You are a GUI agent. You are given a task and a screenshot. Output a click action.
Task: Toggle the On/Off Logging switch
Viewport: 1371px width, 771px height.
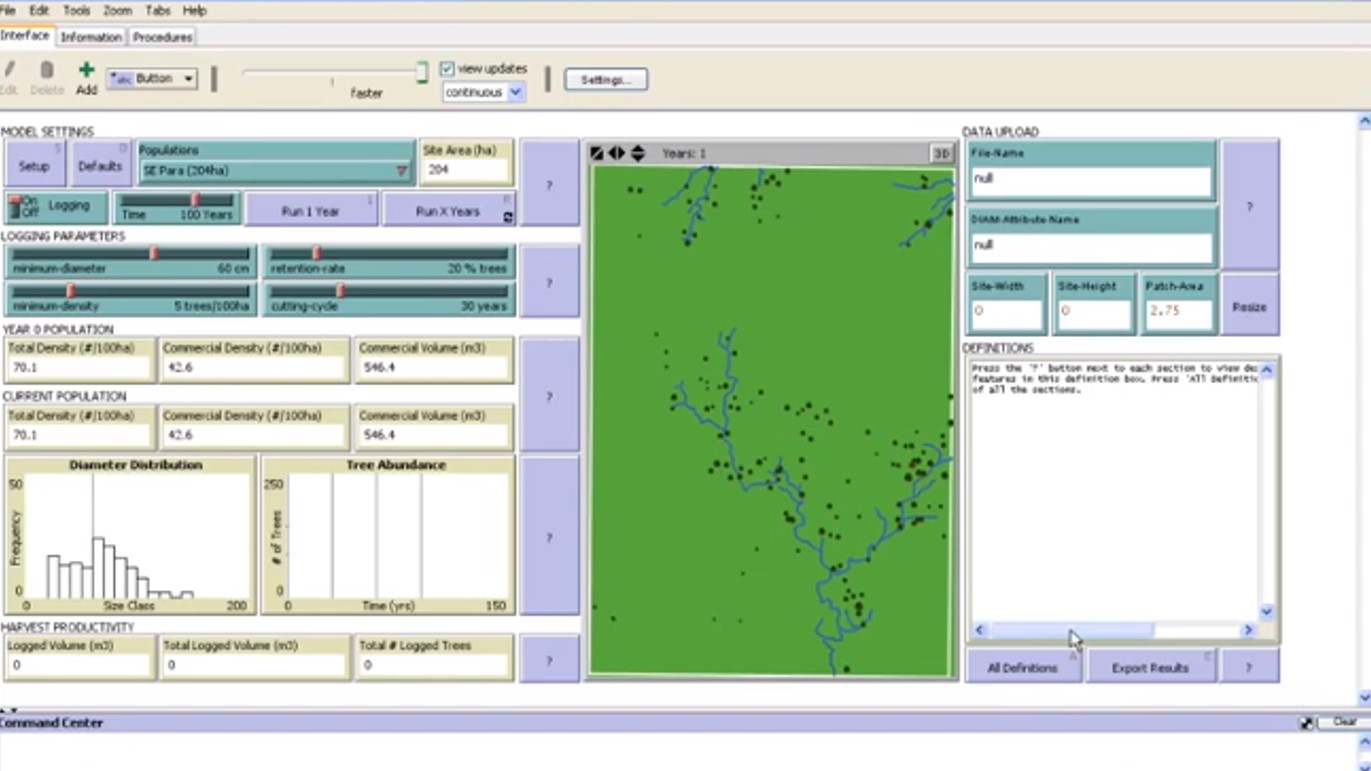[x=14, y=206]
